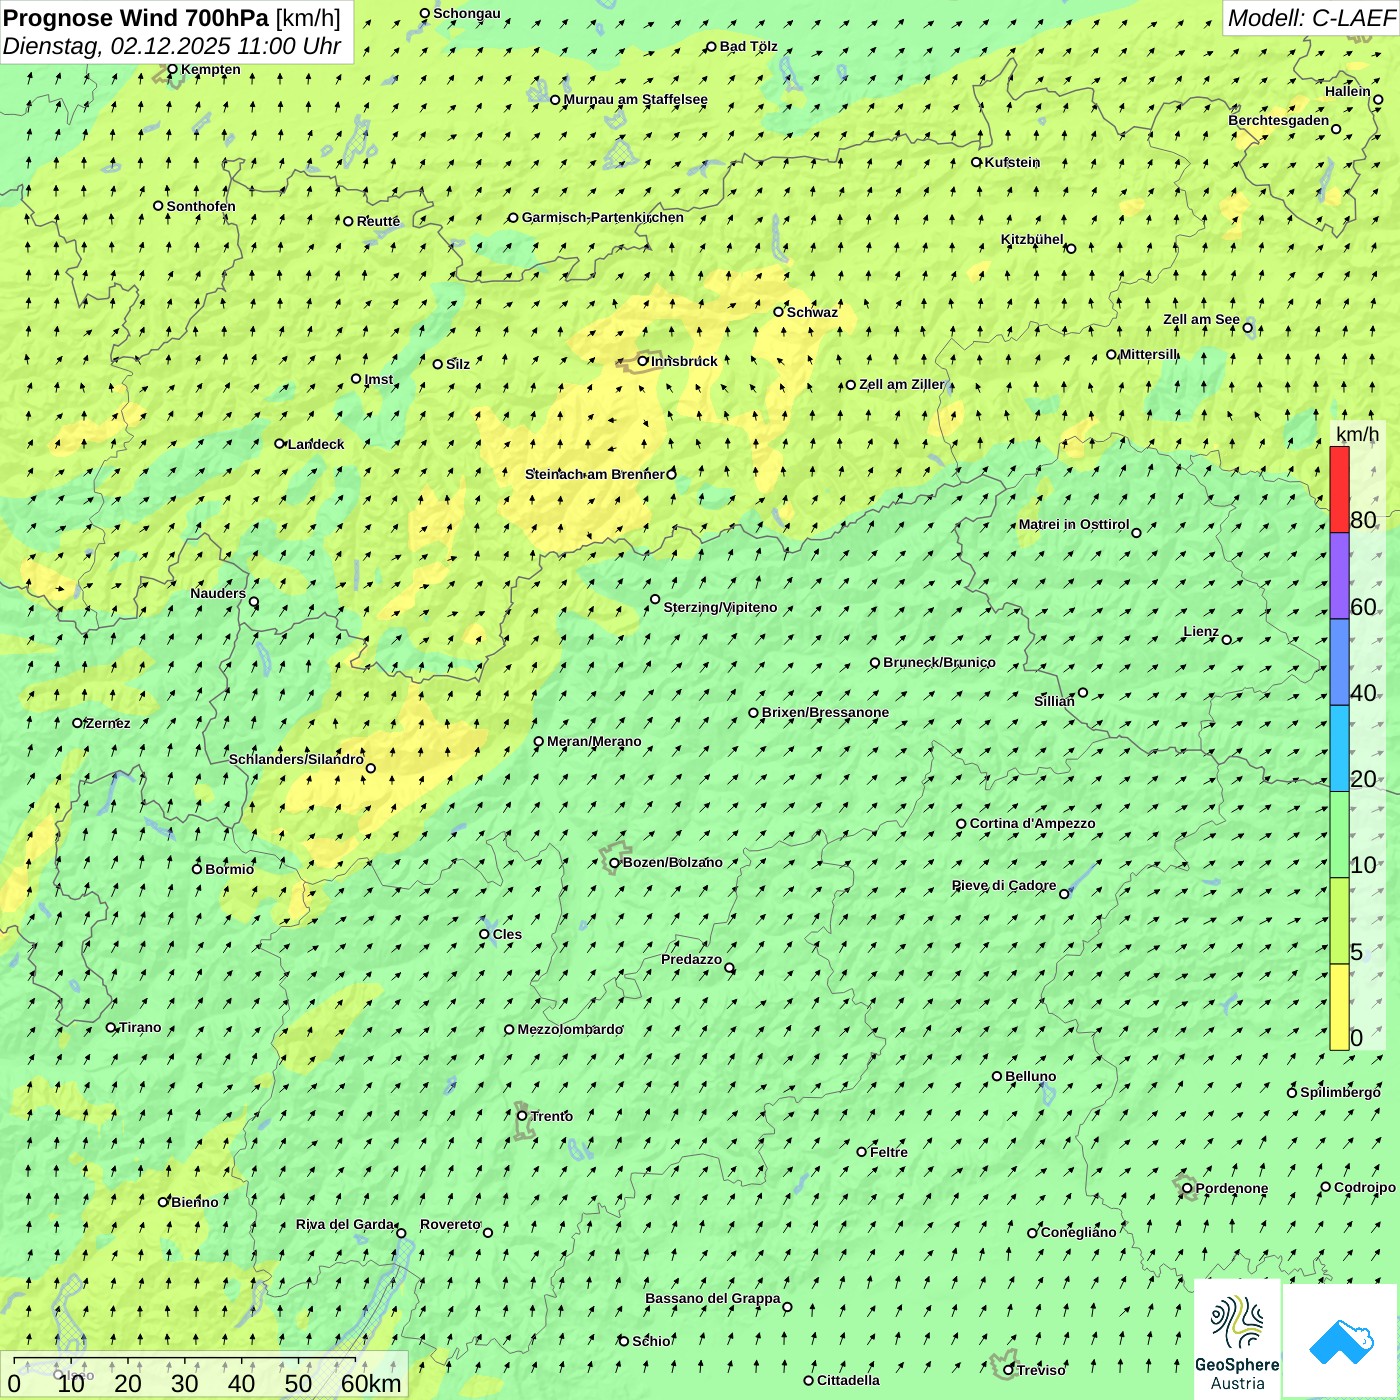Click the 'Schlanders/Silandro' label
1400x1400 pixels.
296,759
